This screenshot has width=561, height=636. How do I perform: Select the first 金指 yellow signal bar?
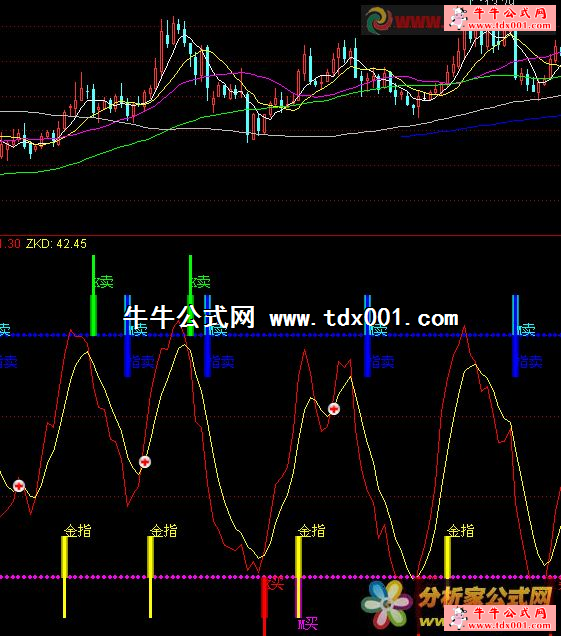[x=64, y=577]
